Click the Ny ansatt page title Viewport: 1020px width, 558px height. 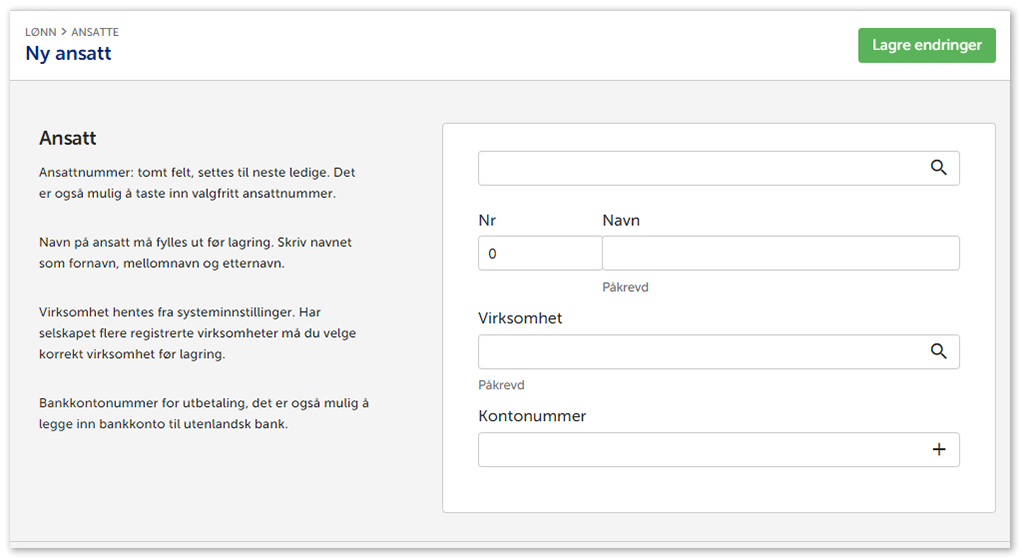(x=68, y=54)
